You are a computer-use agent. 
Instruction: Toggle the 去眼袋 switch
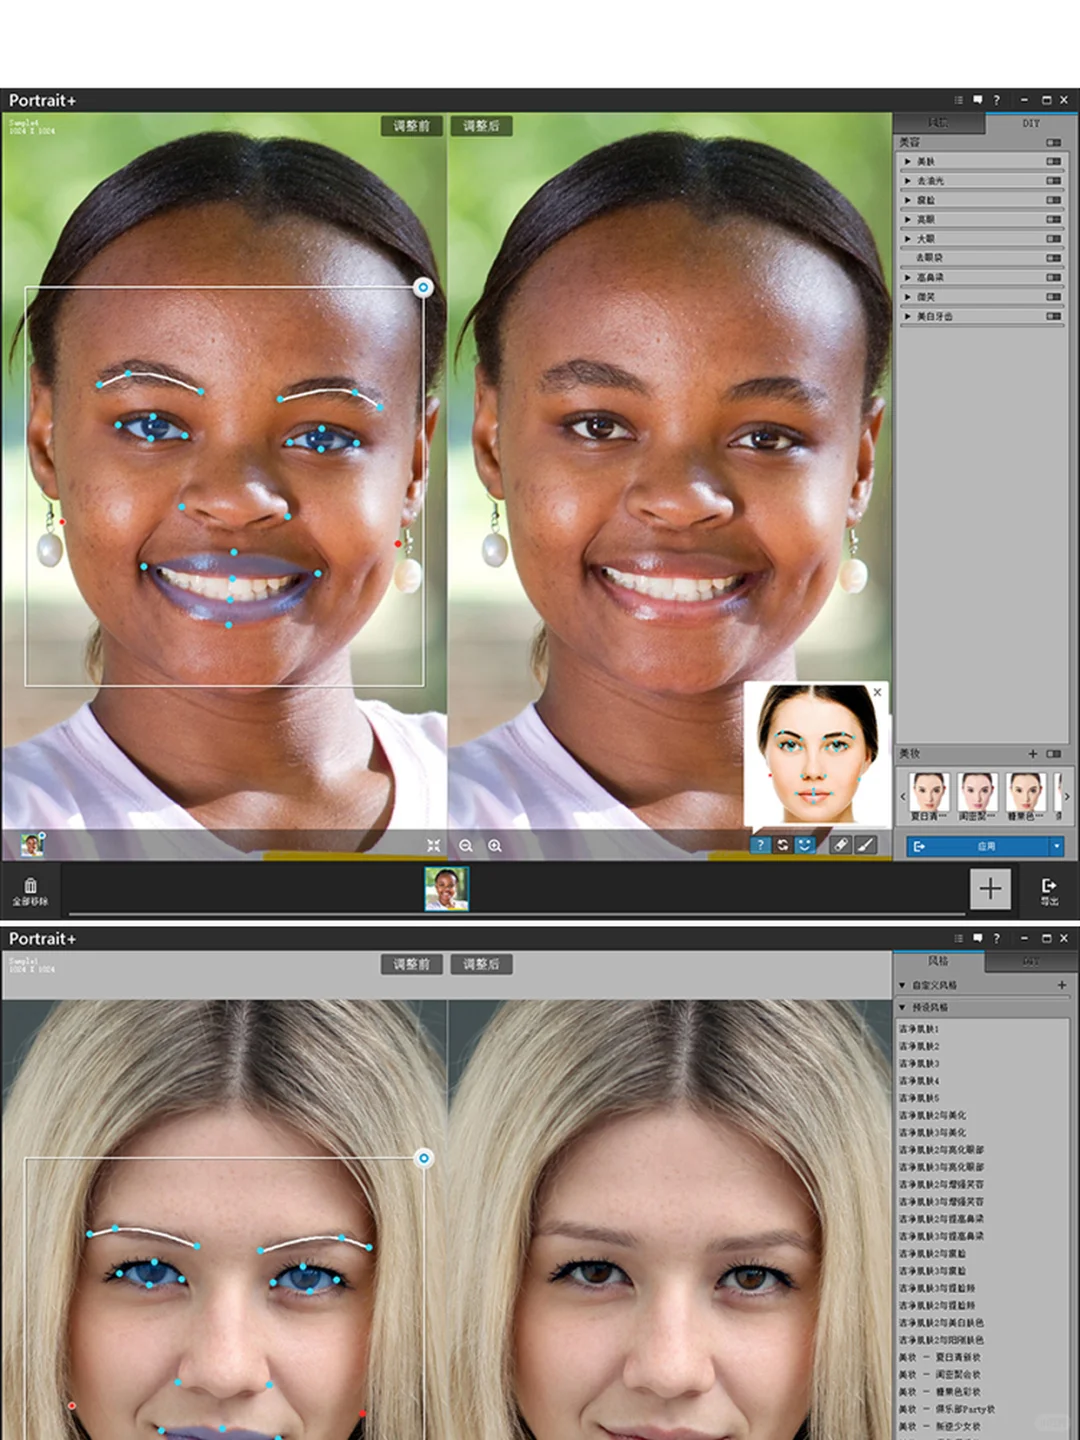[x=1054, y=258]
